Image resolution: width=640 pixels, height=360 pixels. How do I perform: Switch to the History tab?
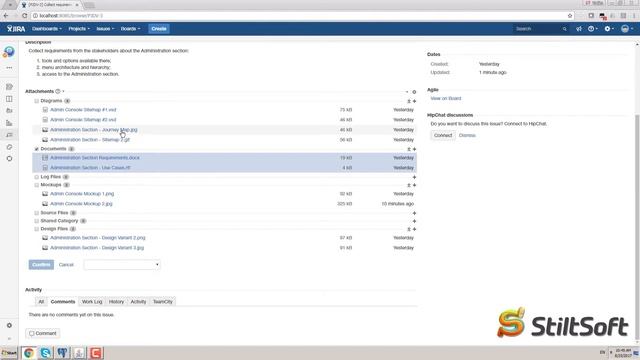[x=116, y=302]
